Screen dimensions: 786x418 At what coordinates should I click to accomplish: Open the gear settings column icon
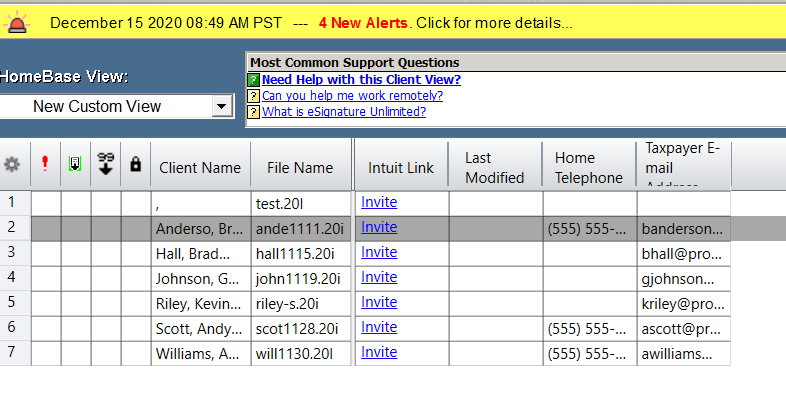pyautogui.click(x=13, y=166)
